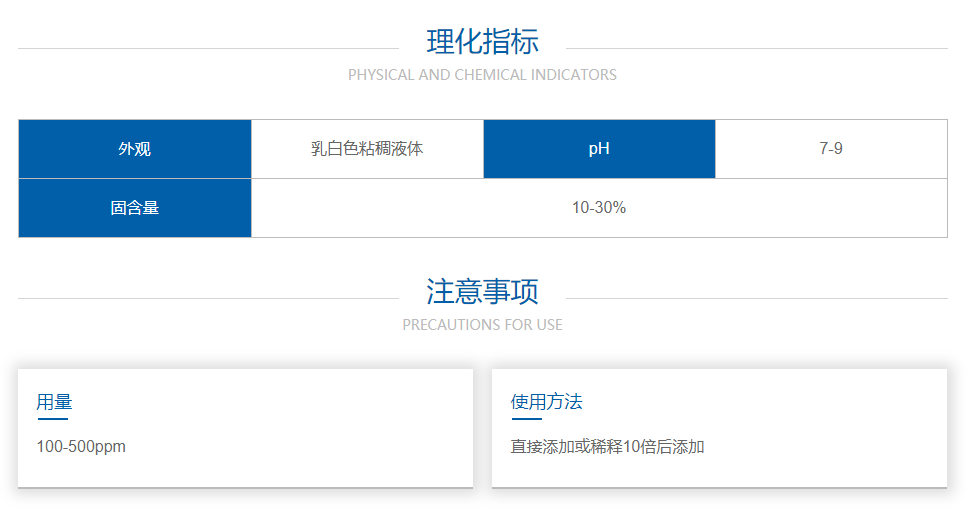Viewport: 973px width, 521px height.
Task: Select the 乳白色粘稠液体 table value
Action: (367, 149)
